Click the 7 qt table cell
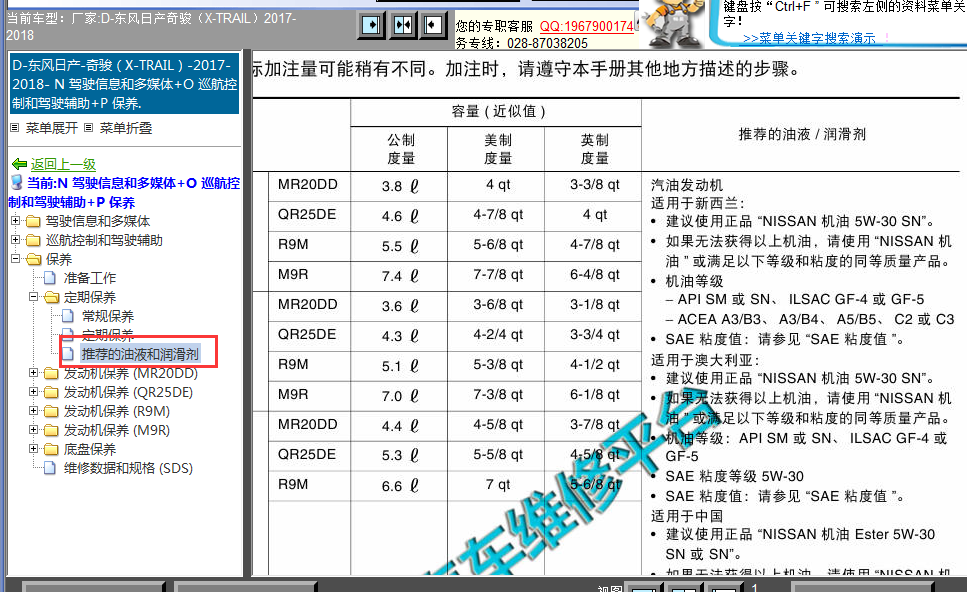 [498, 485]
